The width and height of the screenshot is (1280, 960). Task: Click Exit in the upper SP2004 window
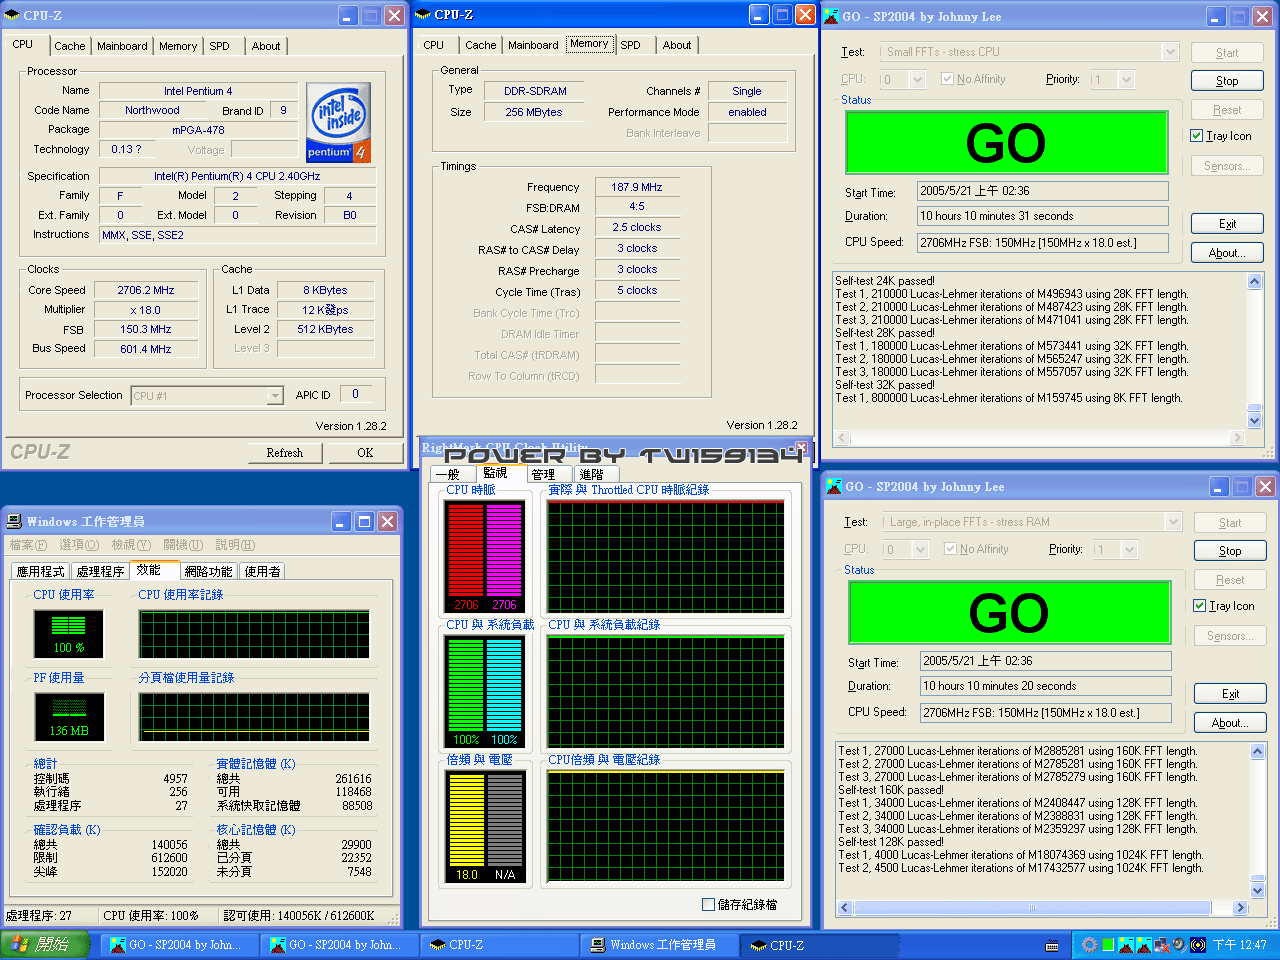tap(1227, 224)
